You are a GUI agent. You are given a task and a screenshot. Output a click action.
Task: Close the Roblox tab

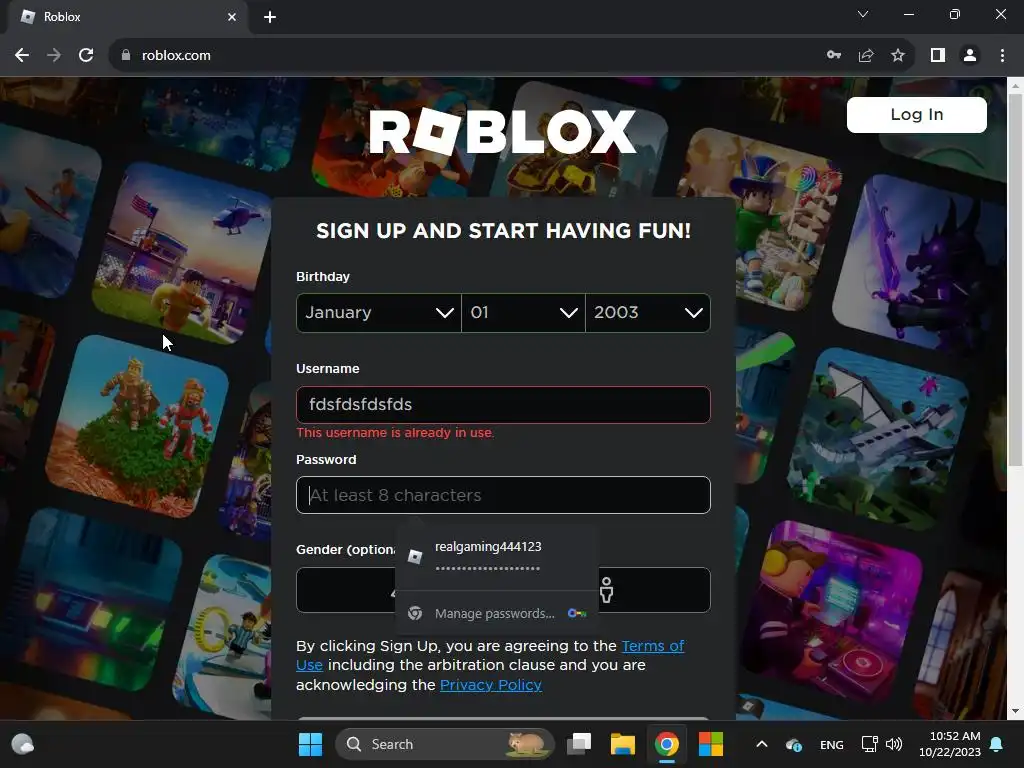click(x=232, y=17)
